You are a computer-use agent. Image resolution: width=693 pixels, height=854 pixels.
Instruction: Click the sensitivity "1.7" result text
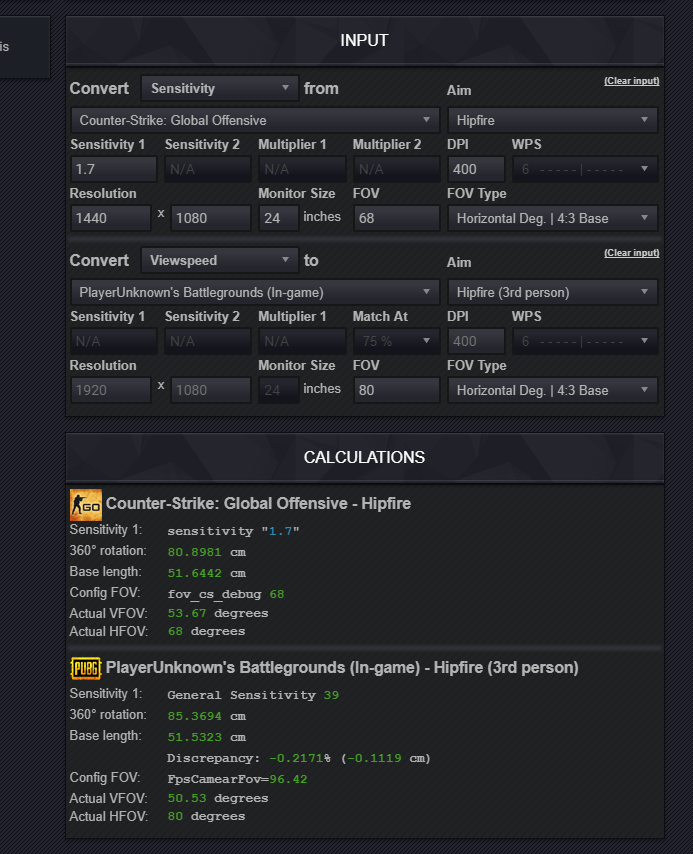click(x=233, y=531)
